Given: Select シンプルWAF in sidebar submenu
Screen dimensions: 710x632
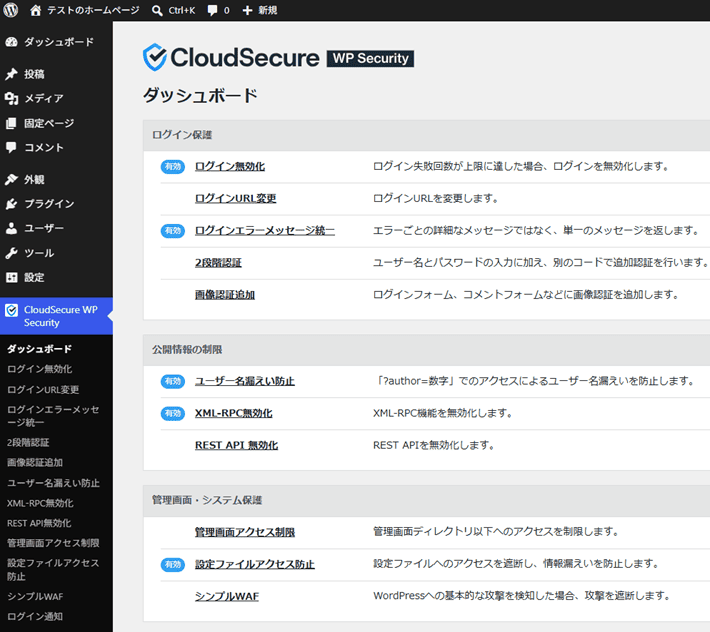Looking at the screenshot, I should tap(35, 596).
